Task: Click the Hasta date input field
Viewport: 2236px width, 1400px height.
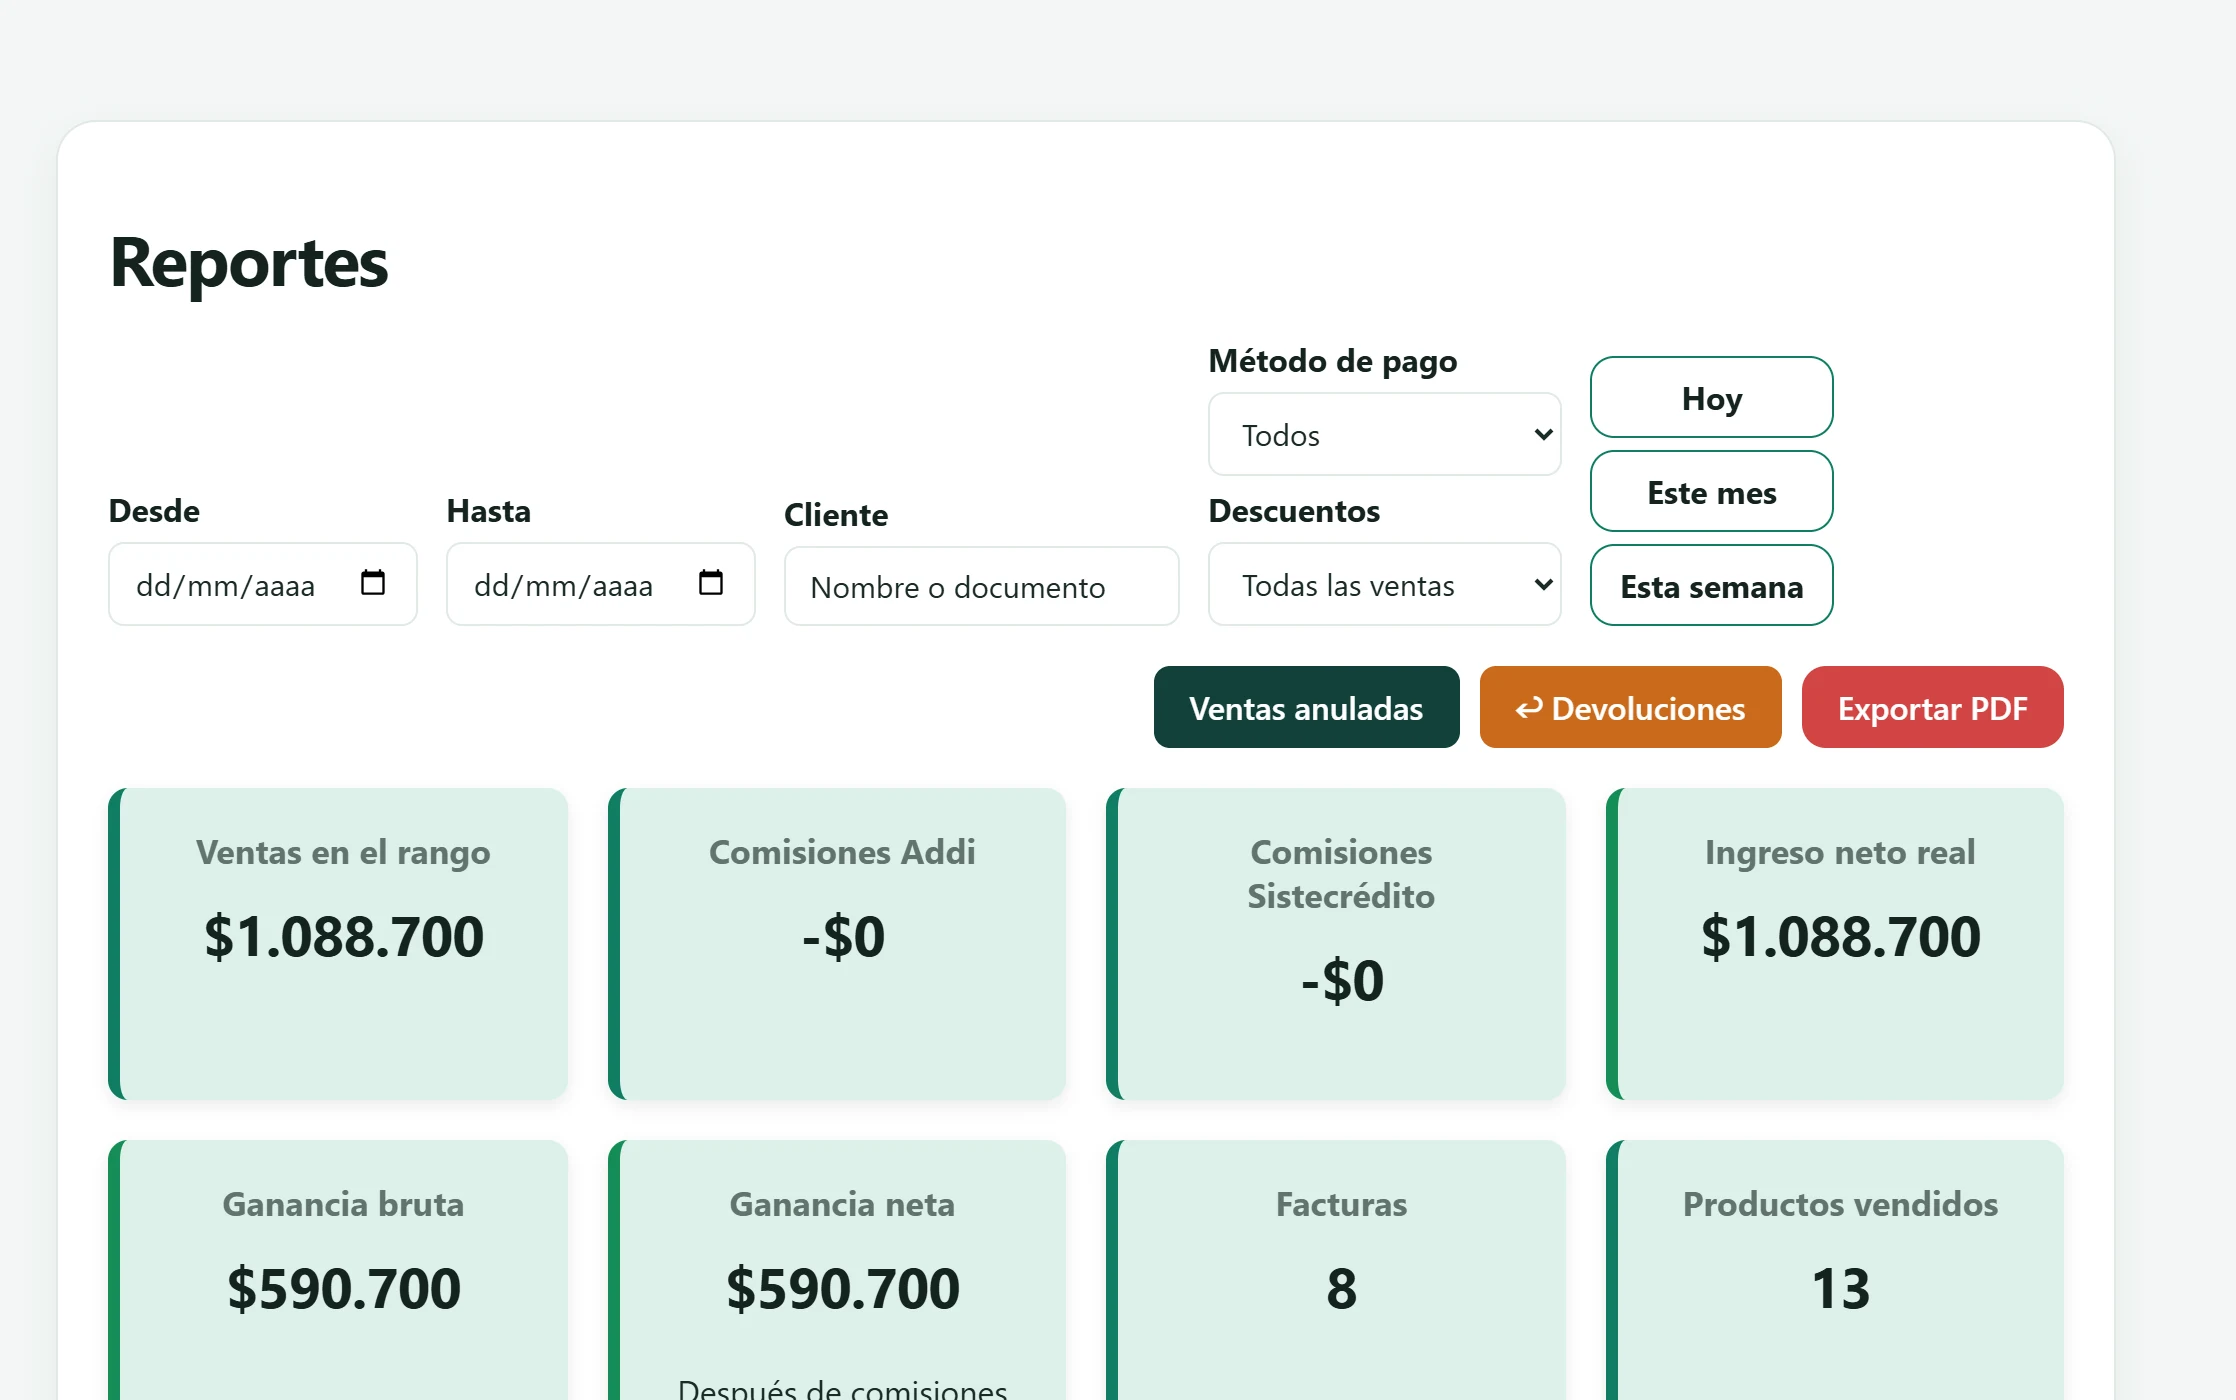Action: 601,584
